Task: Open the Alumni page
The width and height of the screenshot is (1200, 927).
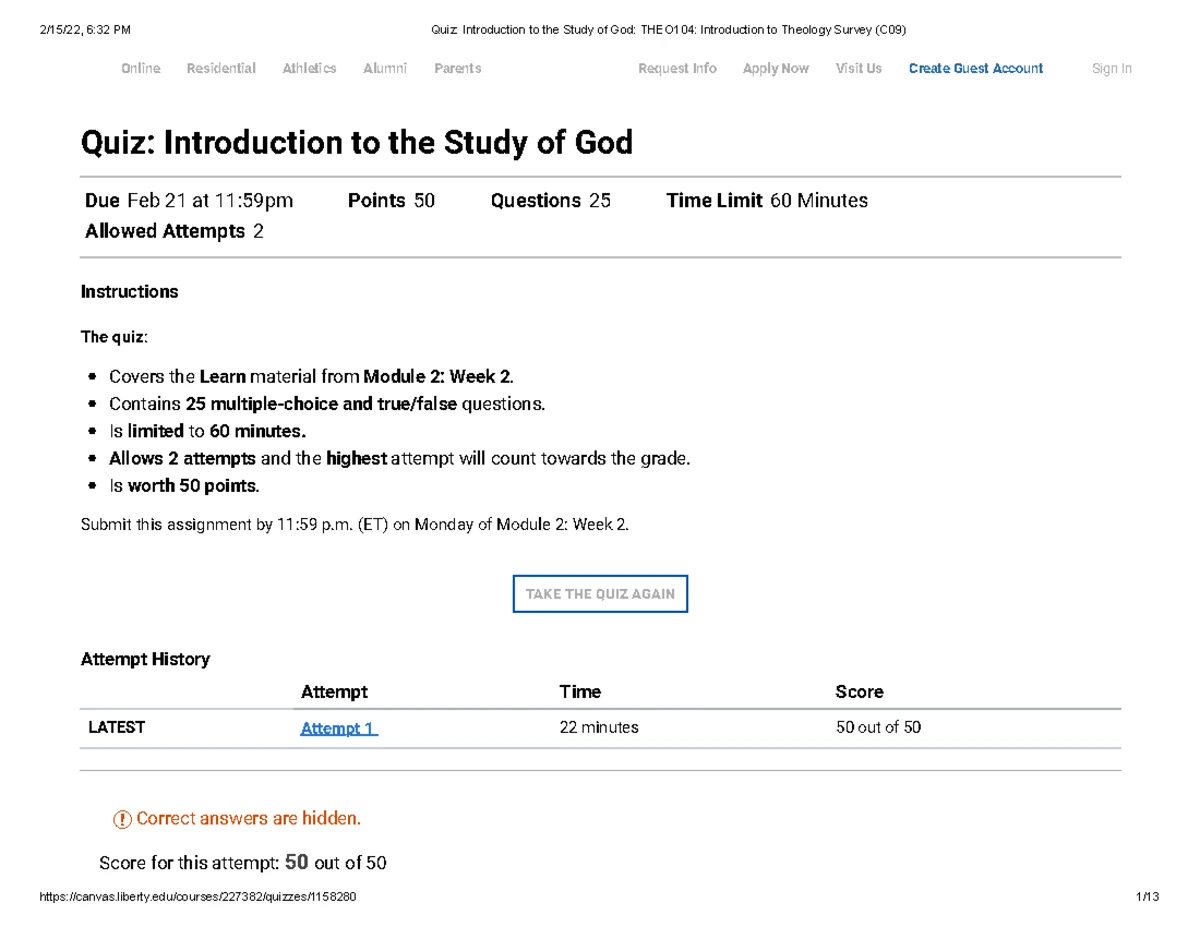Action: click(x=385, y=68)
